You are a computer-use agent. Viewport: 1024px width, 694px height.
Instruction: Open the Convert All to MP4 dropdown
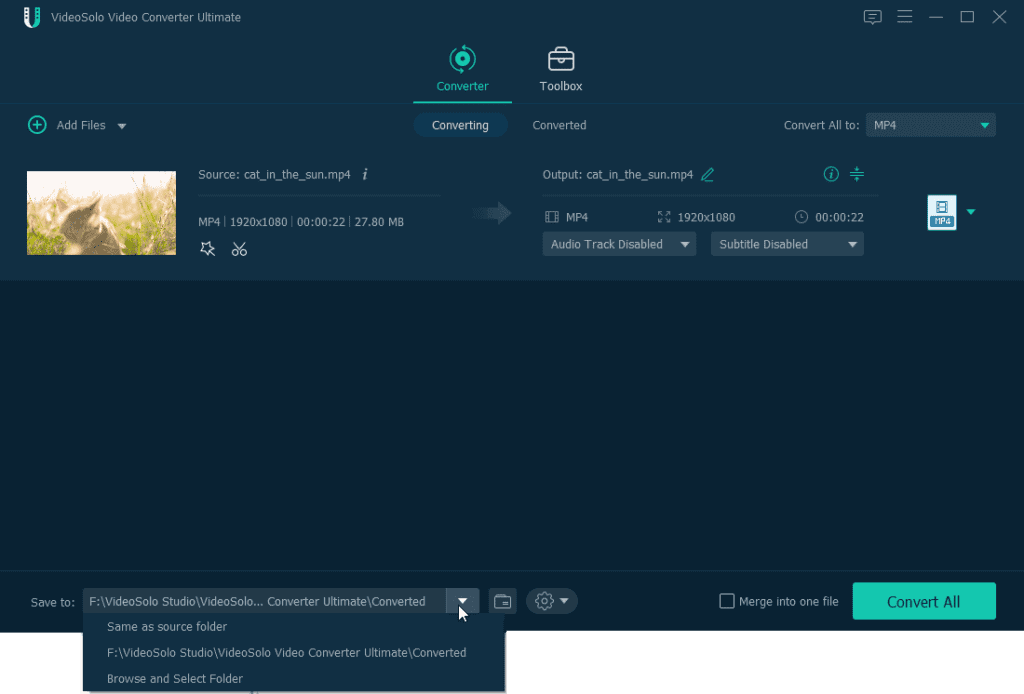(x=930, y=125)
